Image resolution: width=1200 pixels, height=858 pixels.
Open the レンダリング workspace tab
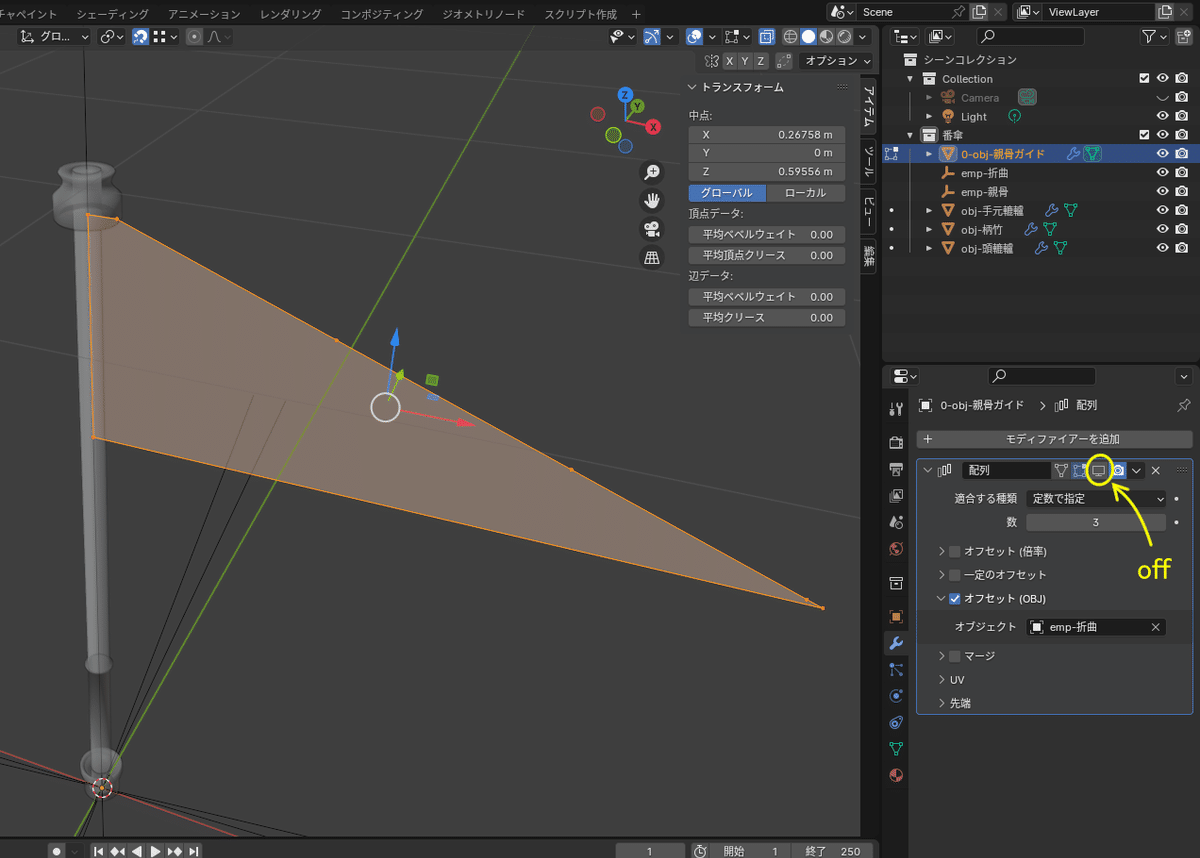coord(290,14)
